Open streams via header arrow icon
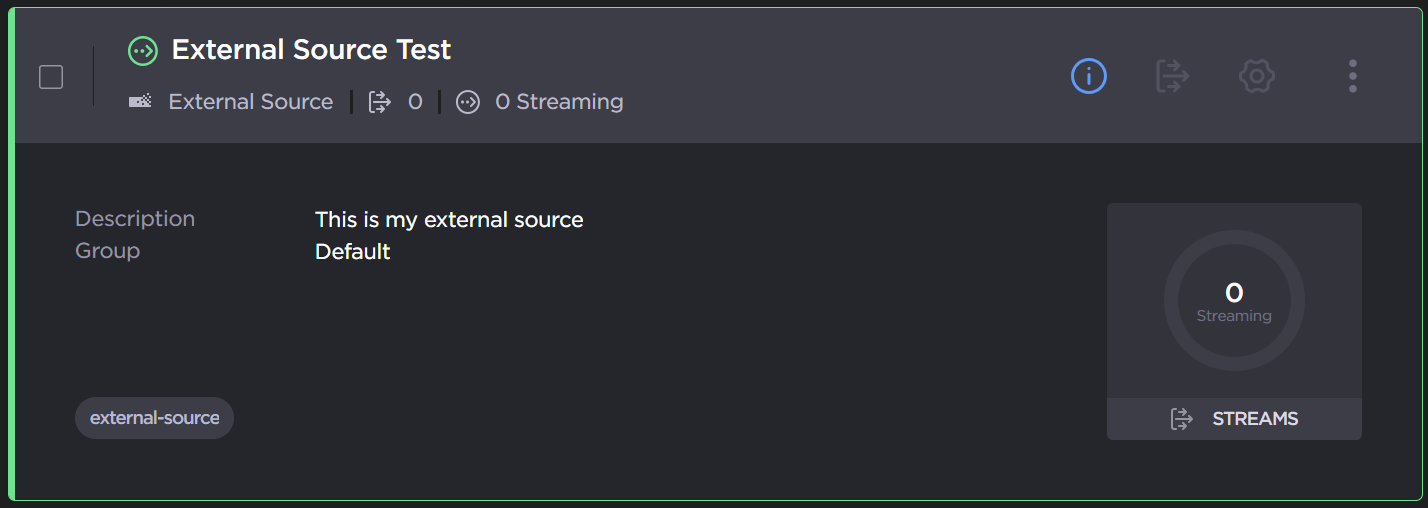The width and height of the screenshot is (1428, 508). coord(1172,76)
